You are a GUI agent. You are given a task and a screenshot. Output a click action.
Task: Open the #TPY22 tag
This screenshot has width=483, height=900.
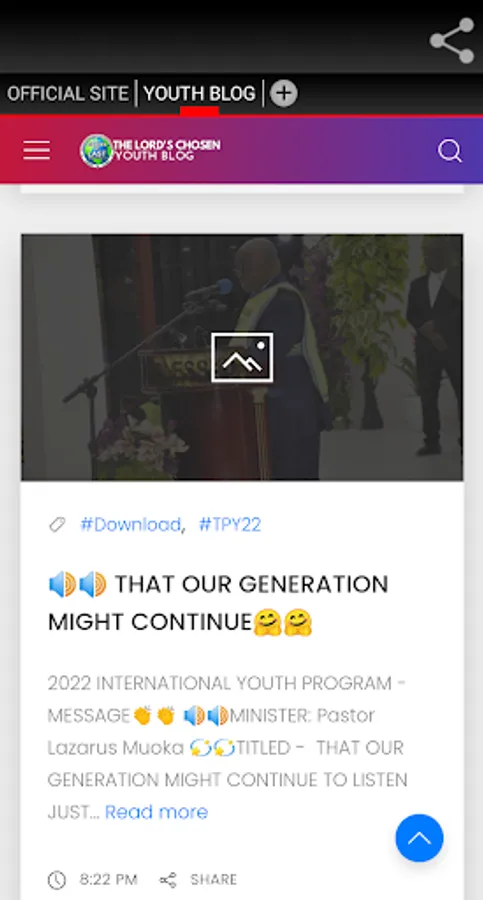click(230, 525)
